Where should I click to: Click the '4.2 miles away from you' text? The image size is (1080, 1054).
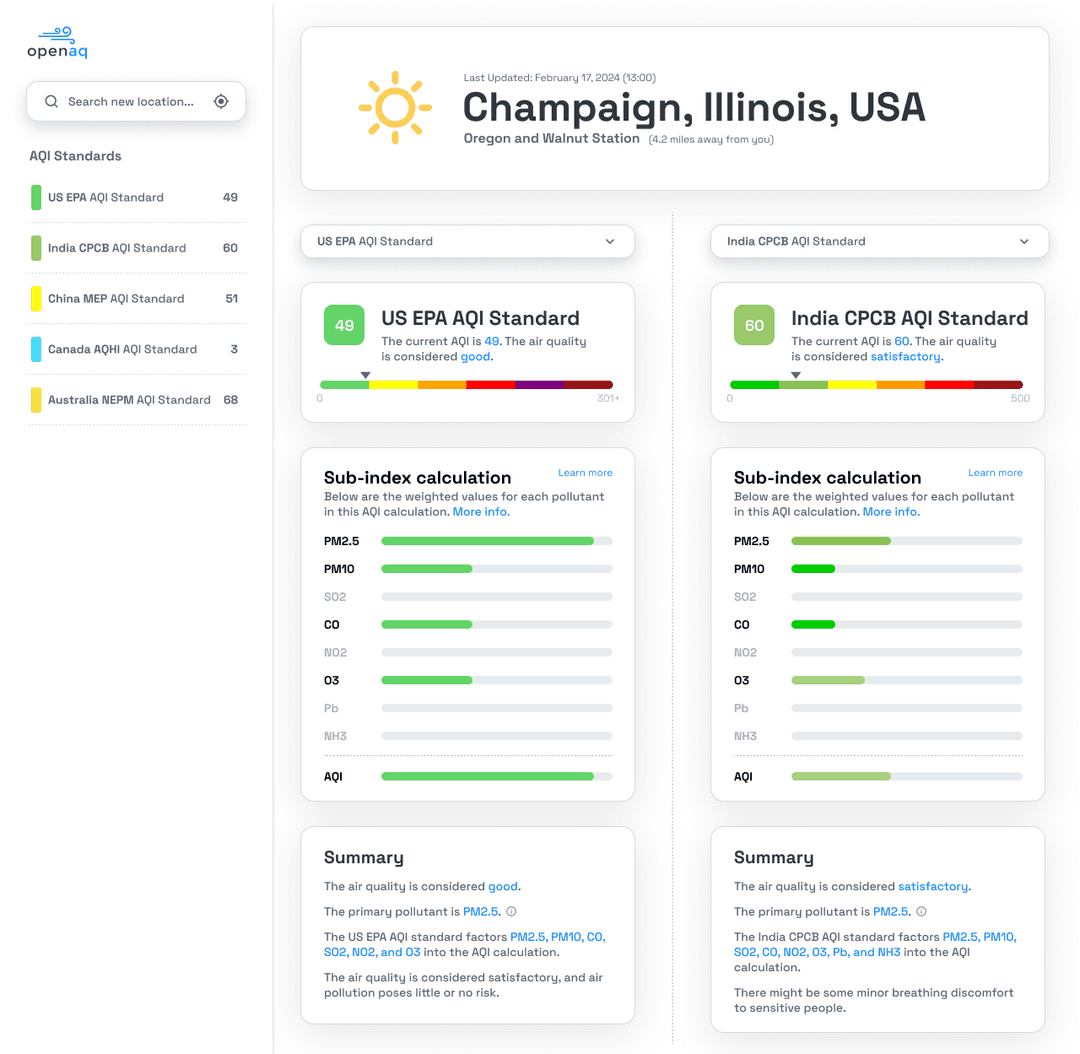pyautogui.click(x=711, y=140)
